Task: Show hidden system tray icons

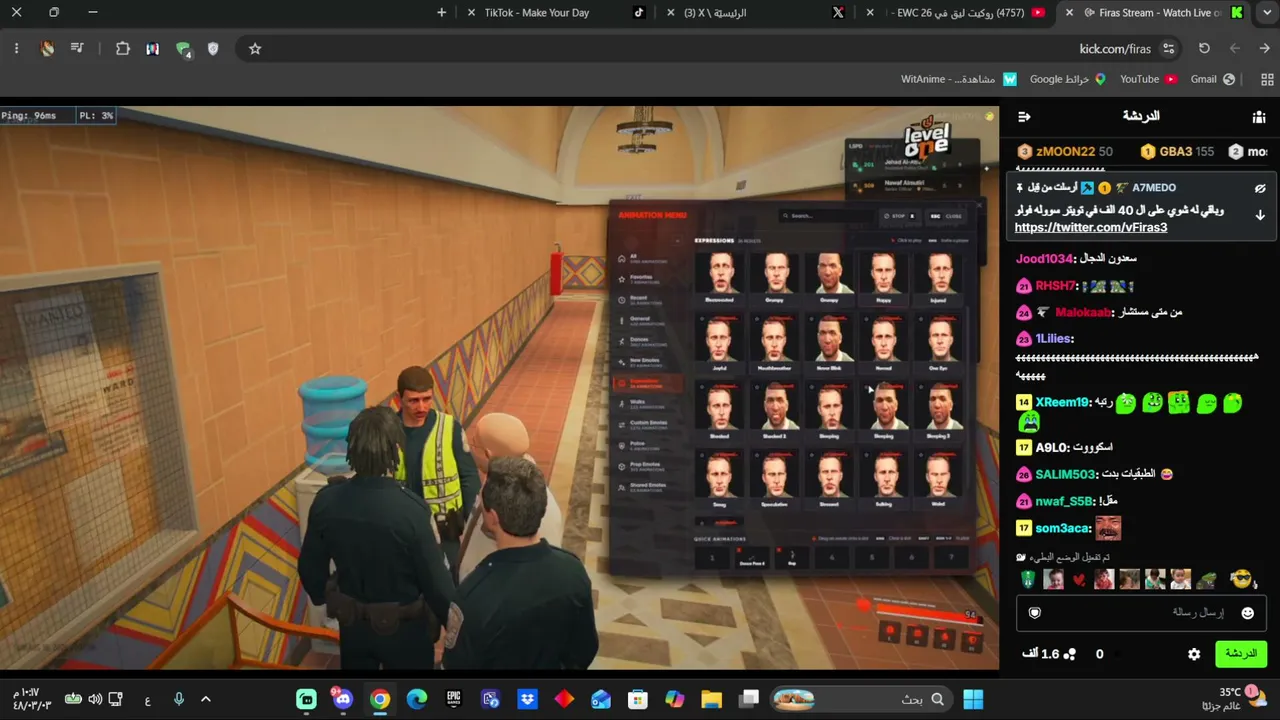Action: pos(206,699)
